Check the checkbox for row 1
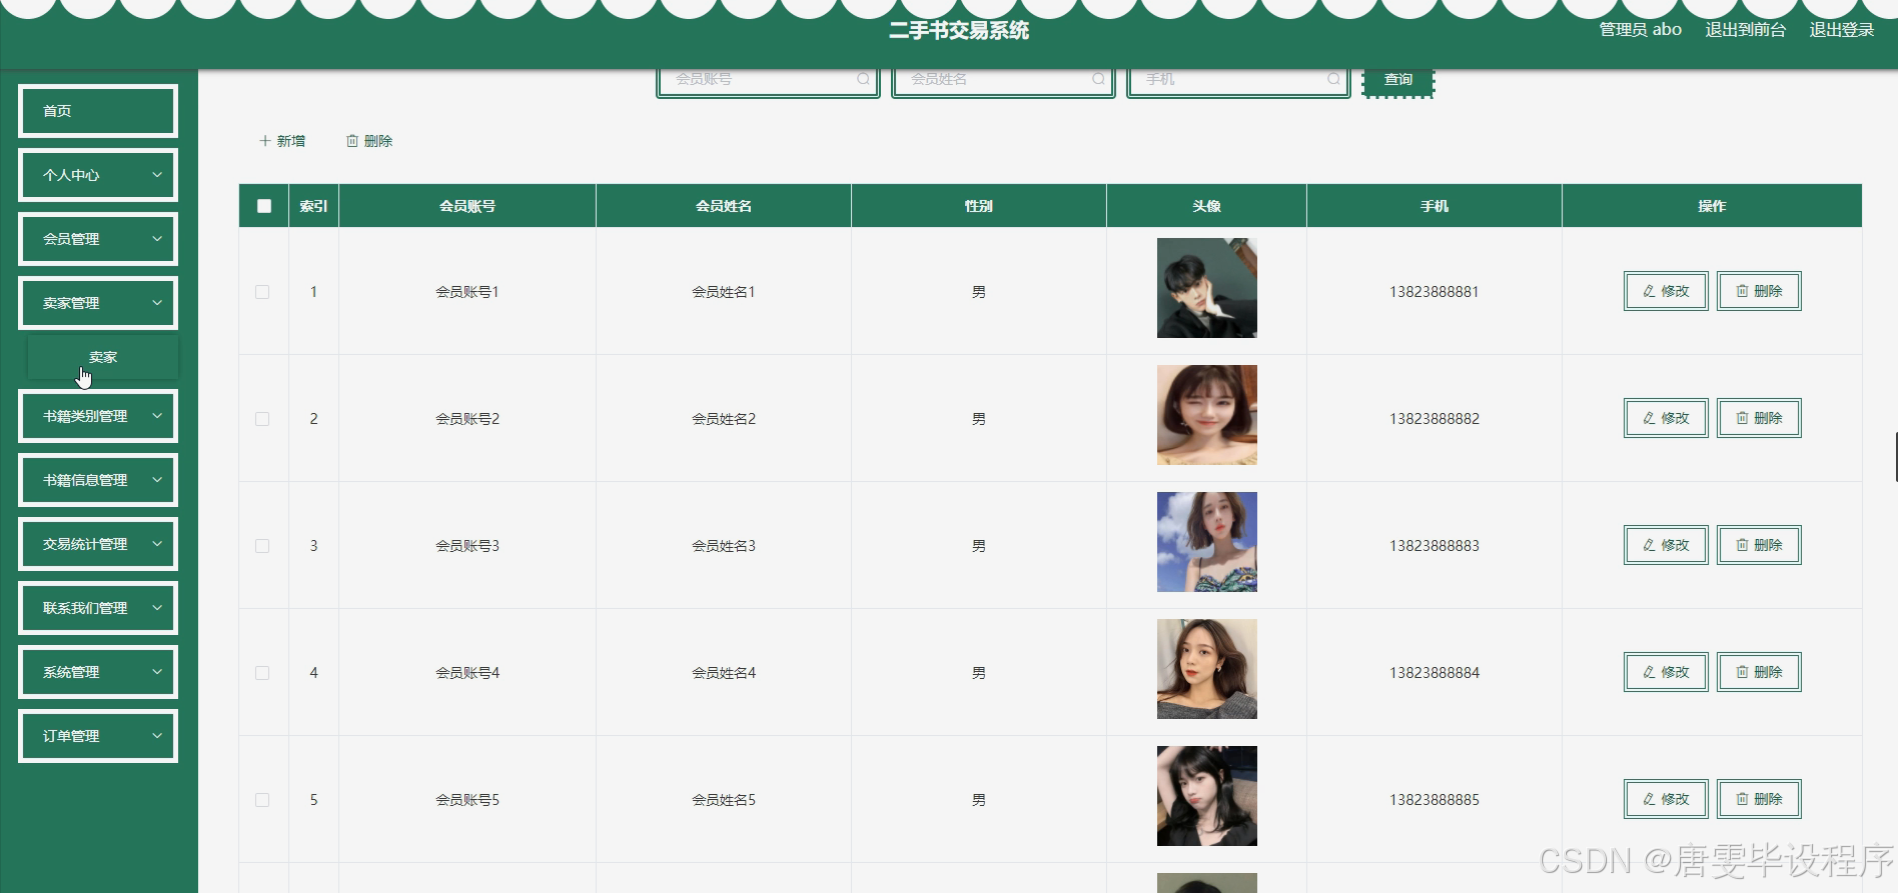 click(262, 292)
